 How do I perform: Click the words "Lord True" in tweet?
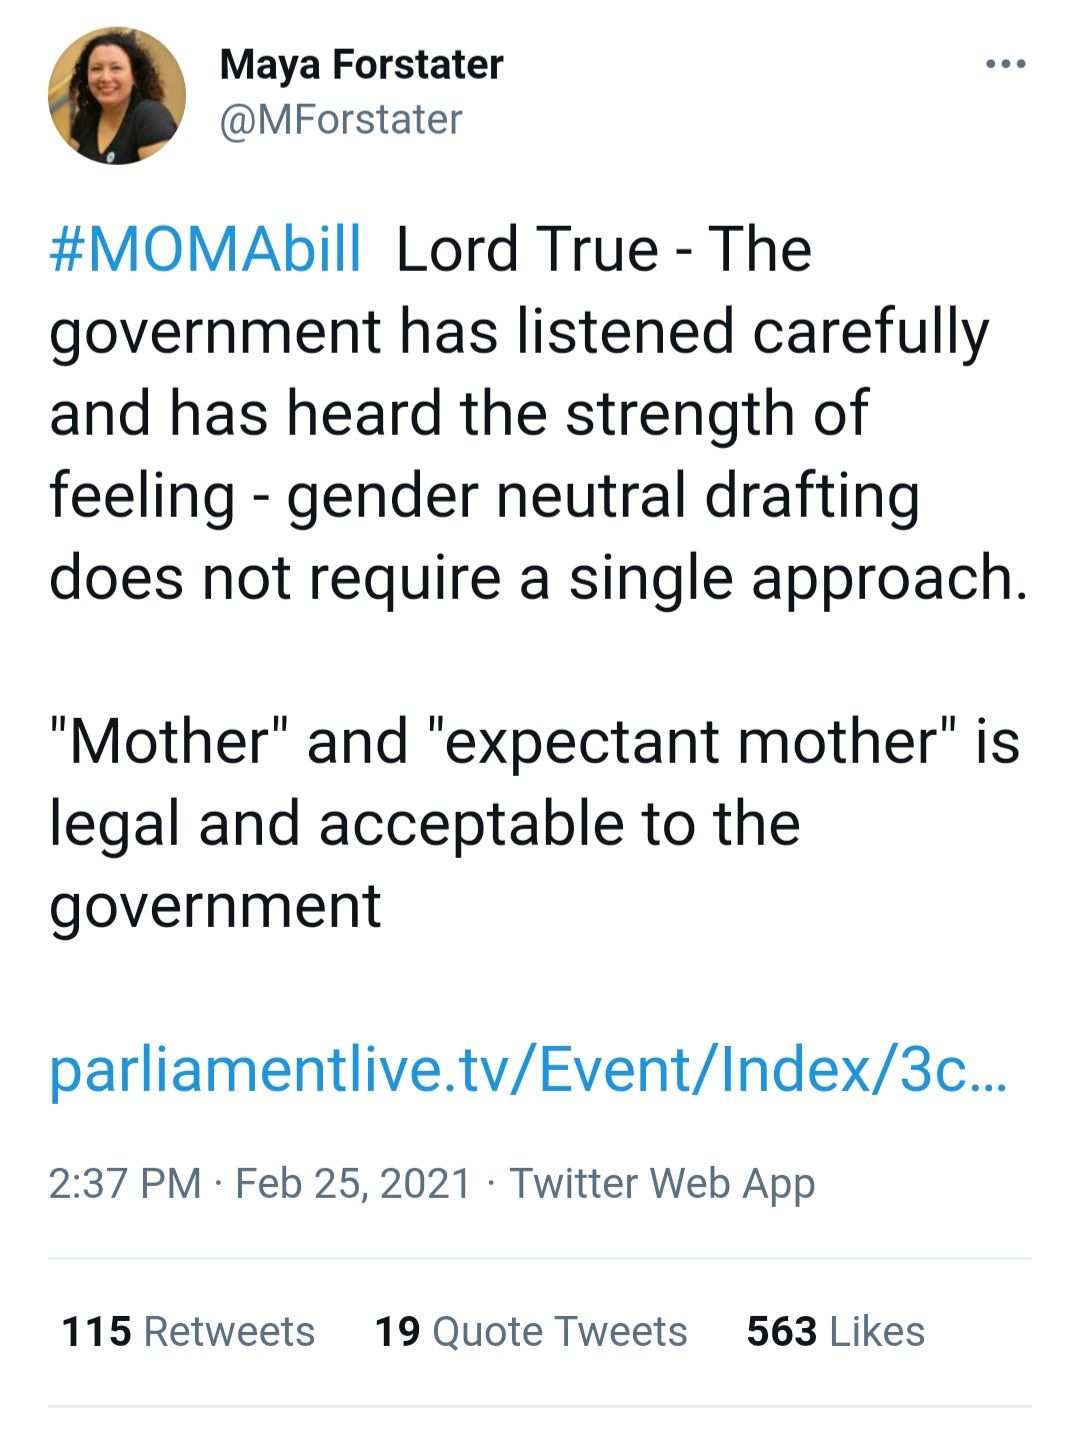tap(527, 249)
